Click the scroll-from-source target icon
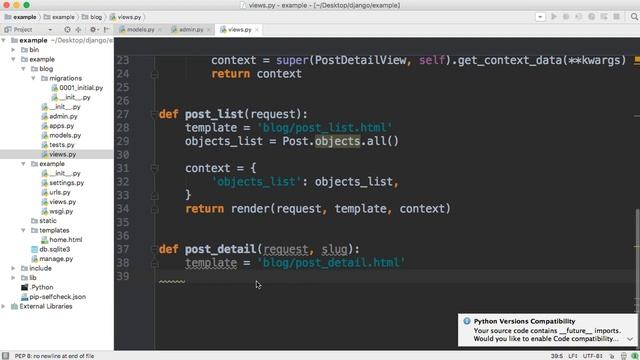 tap(67, 29)
